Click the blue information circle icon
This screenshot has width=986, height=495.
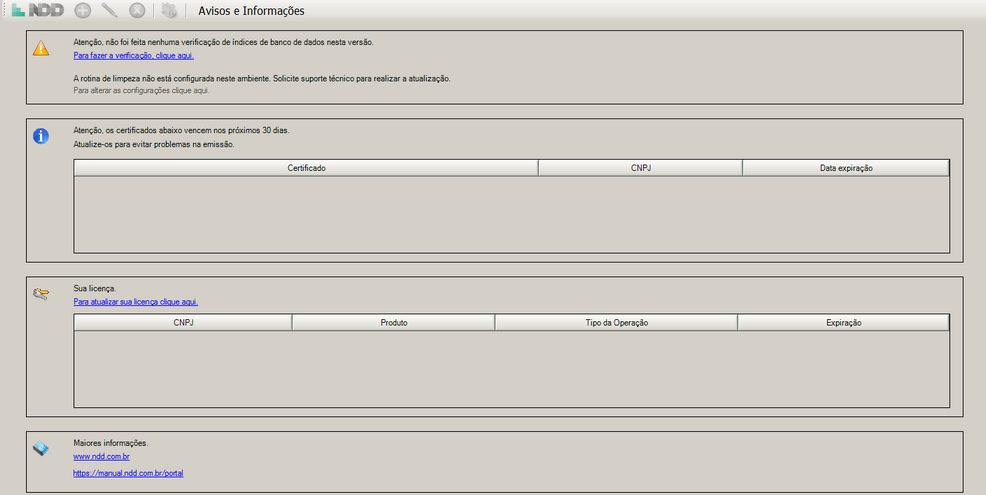pos(41,136)
